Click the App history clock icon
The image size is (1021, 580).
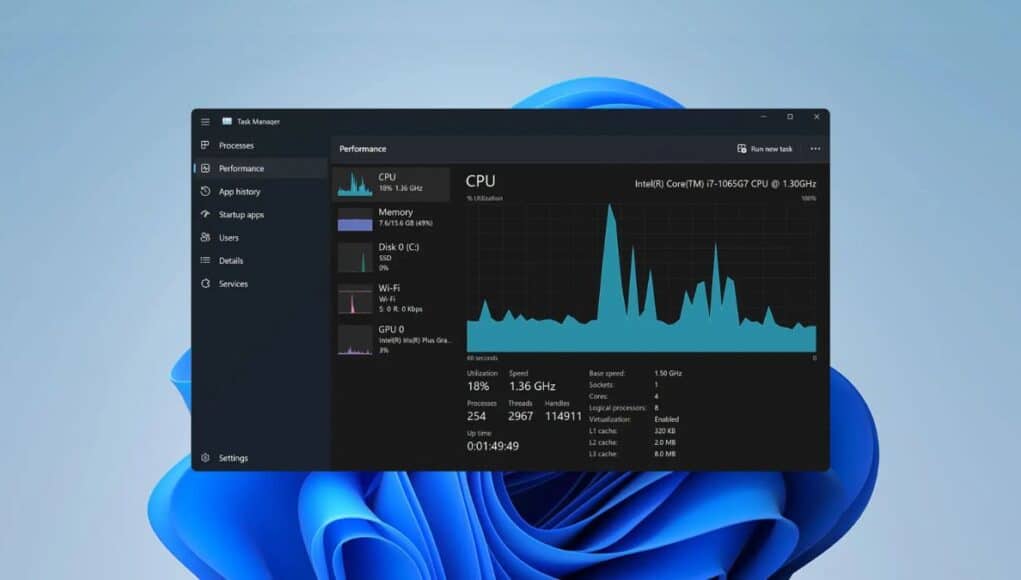pos(205,191)
